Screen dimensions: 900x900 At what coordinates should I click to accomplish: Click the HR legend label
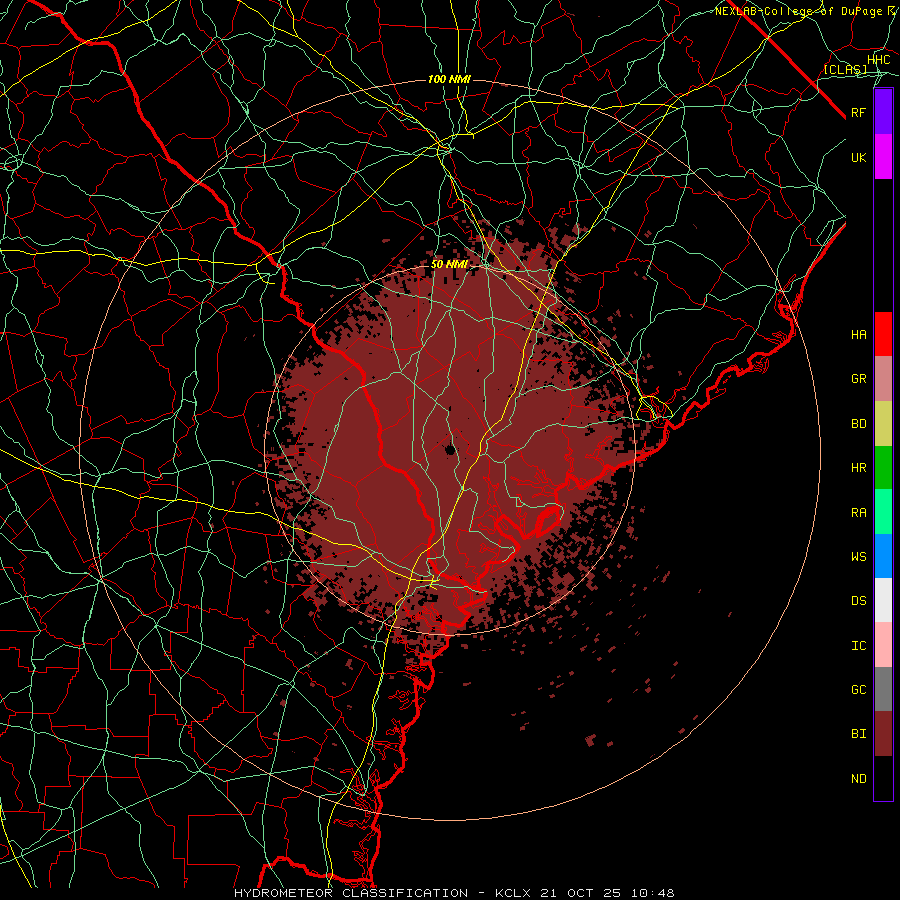[858, 468]
